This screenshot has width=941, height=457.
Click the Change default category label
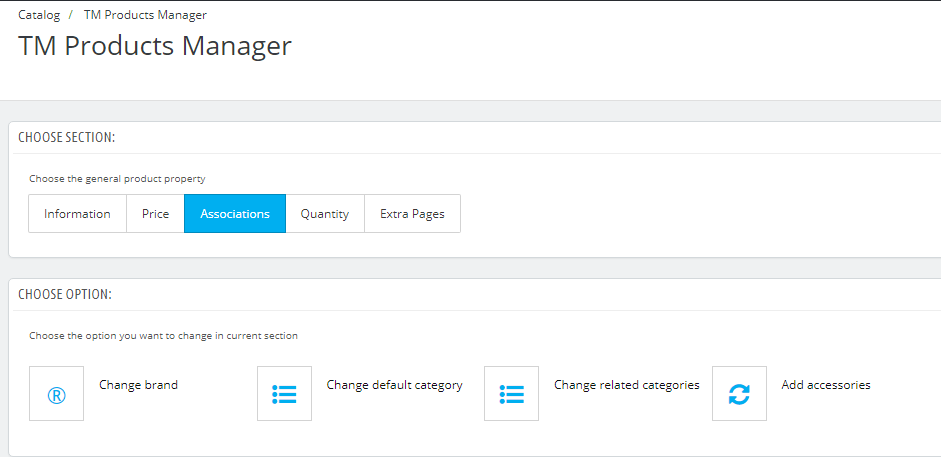[394, 385]
